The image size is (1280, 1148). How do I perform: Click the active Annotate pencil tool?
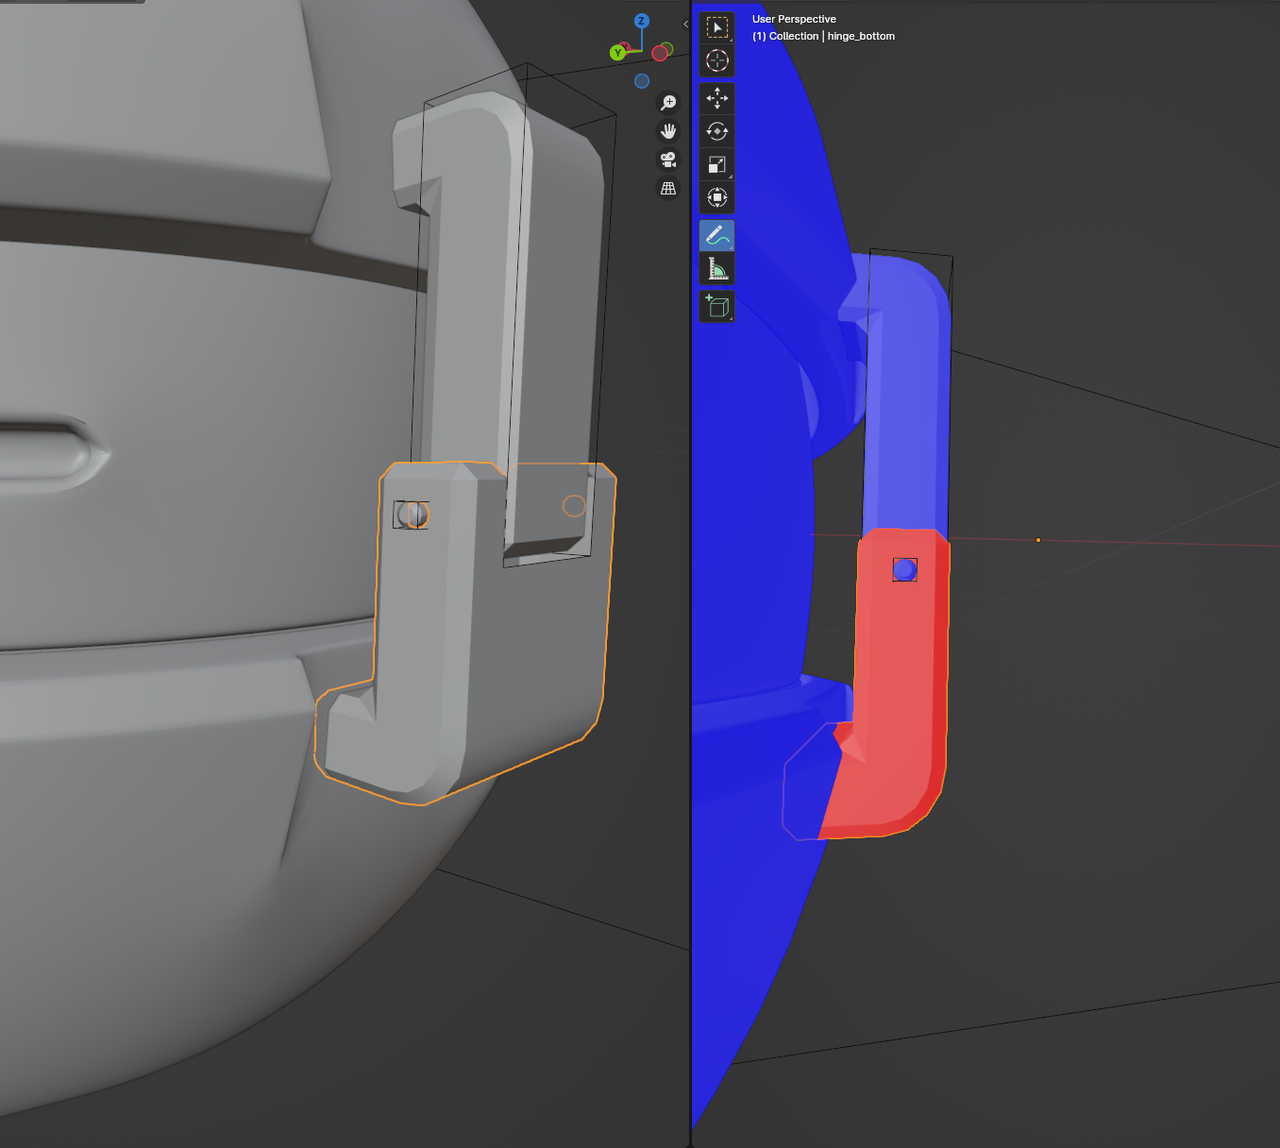717,236
